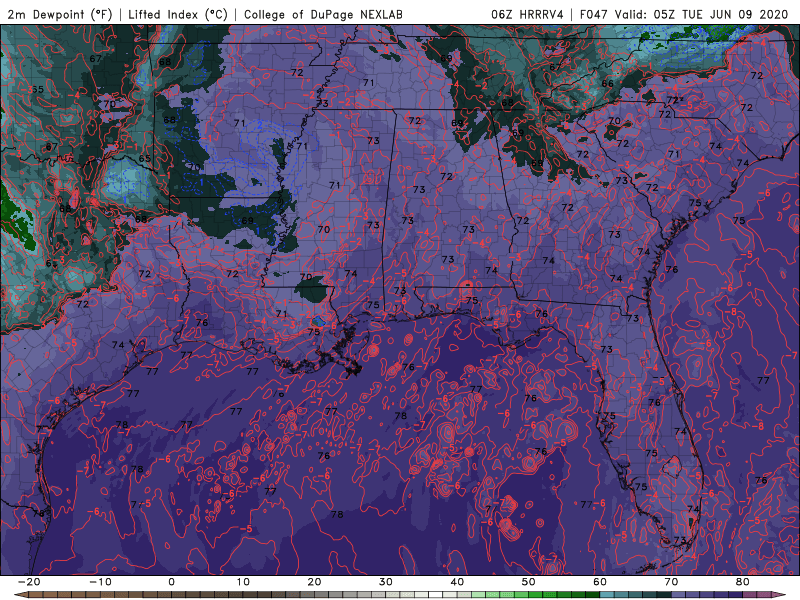
Task: Click the "70" color scale label
Action: coord(671,582)
